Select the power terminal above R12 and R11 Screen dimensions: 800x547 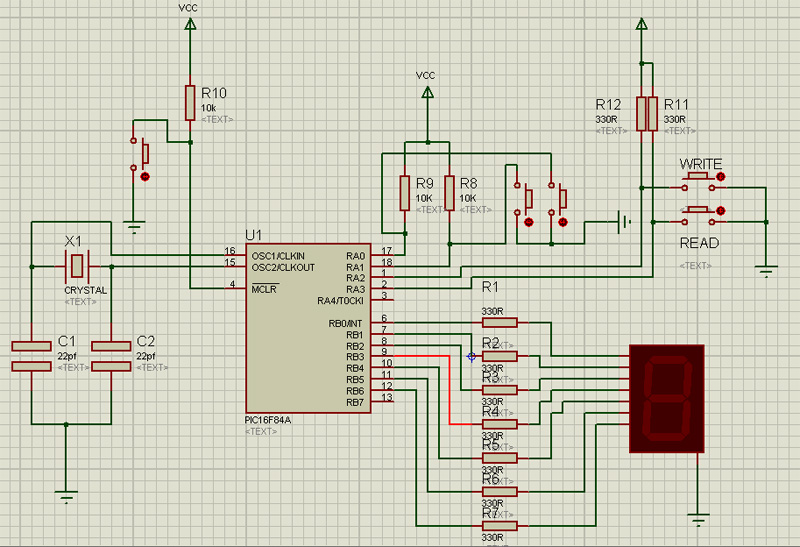tap(642, 24)
